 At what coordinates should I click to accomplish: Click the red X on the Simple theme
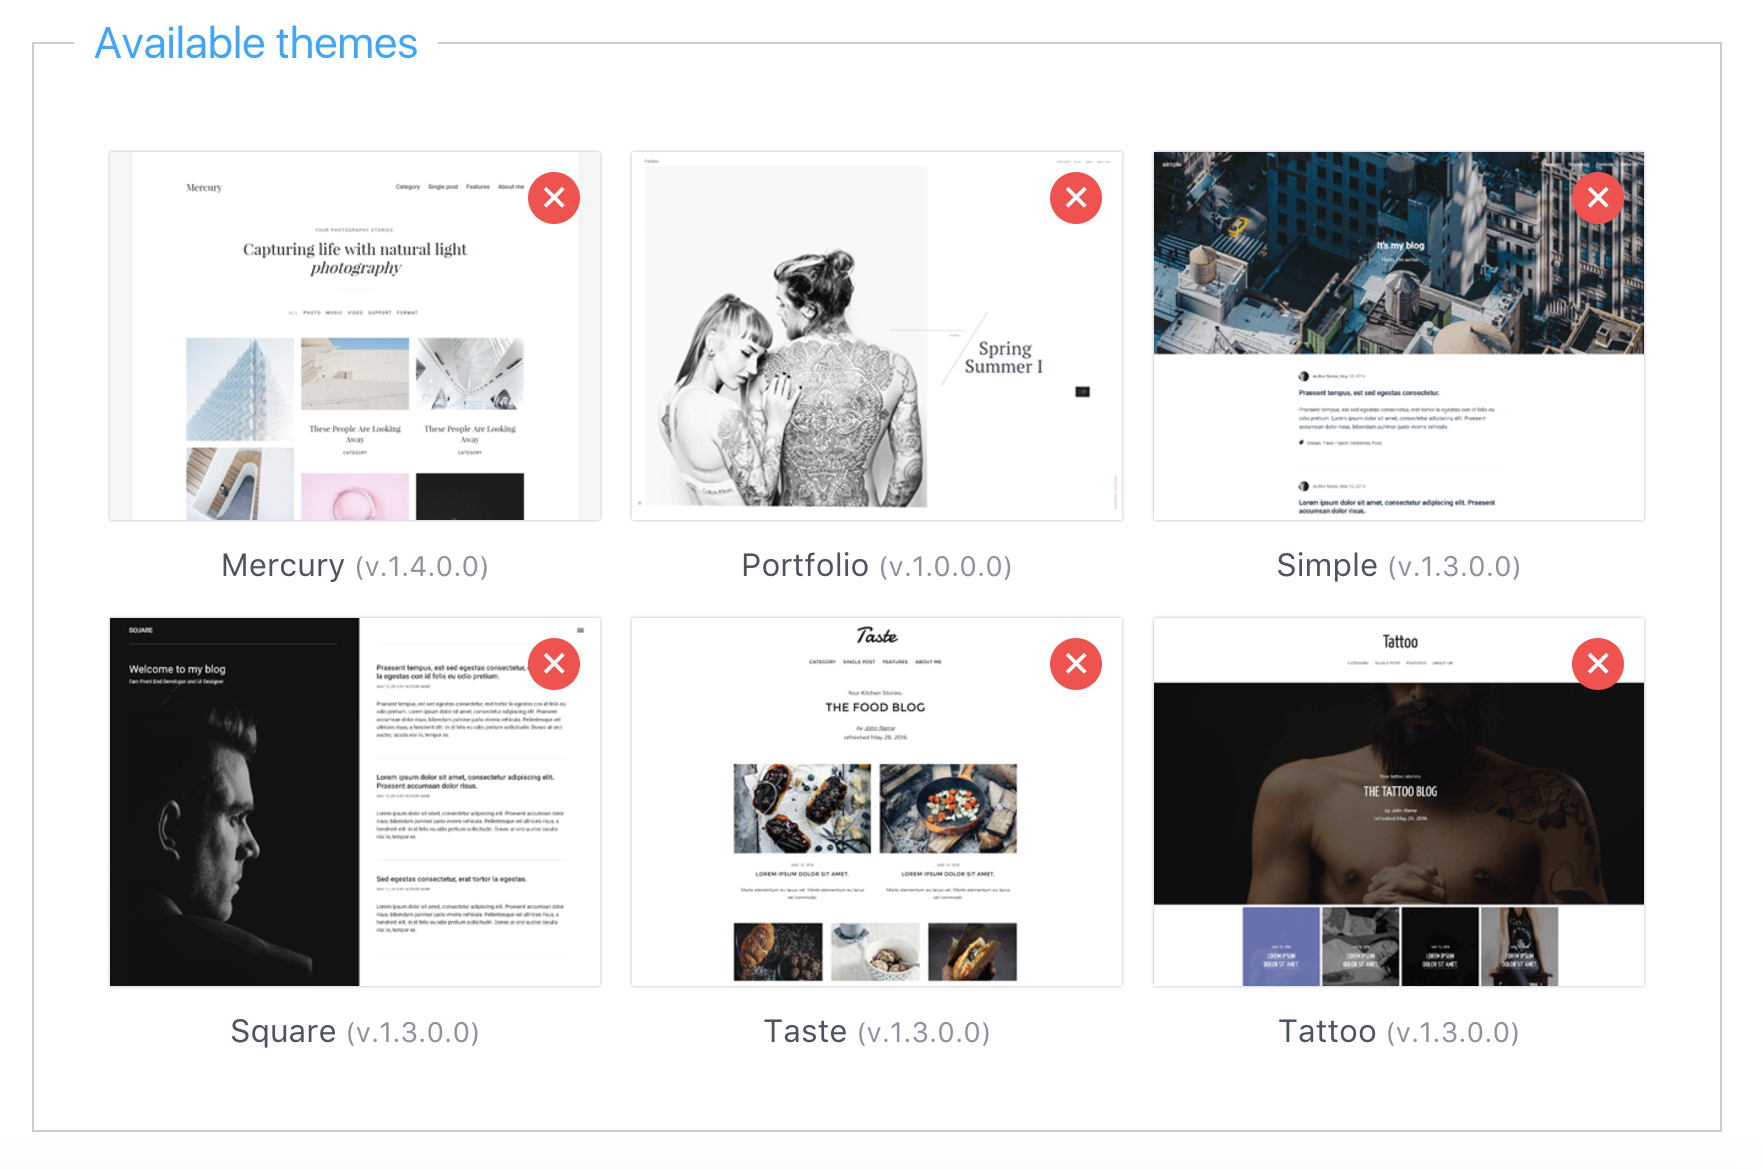1598,198
